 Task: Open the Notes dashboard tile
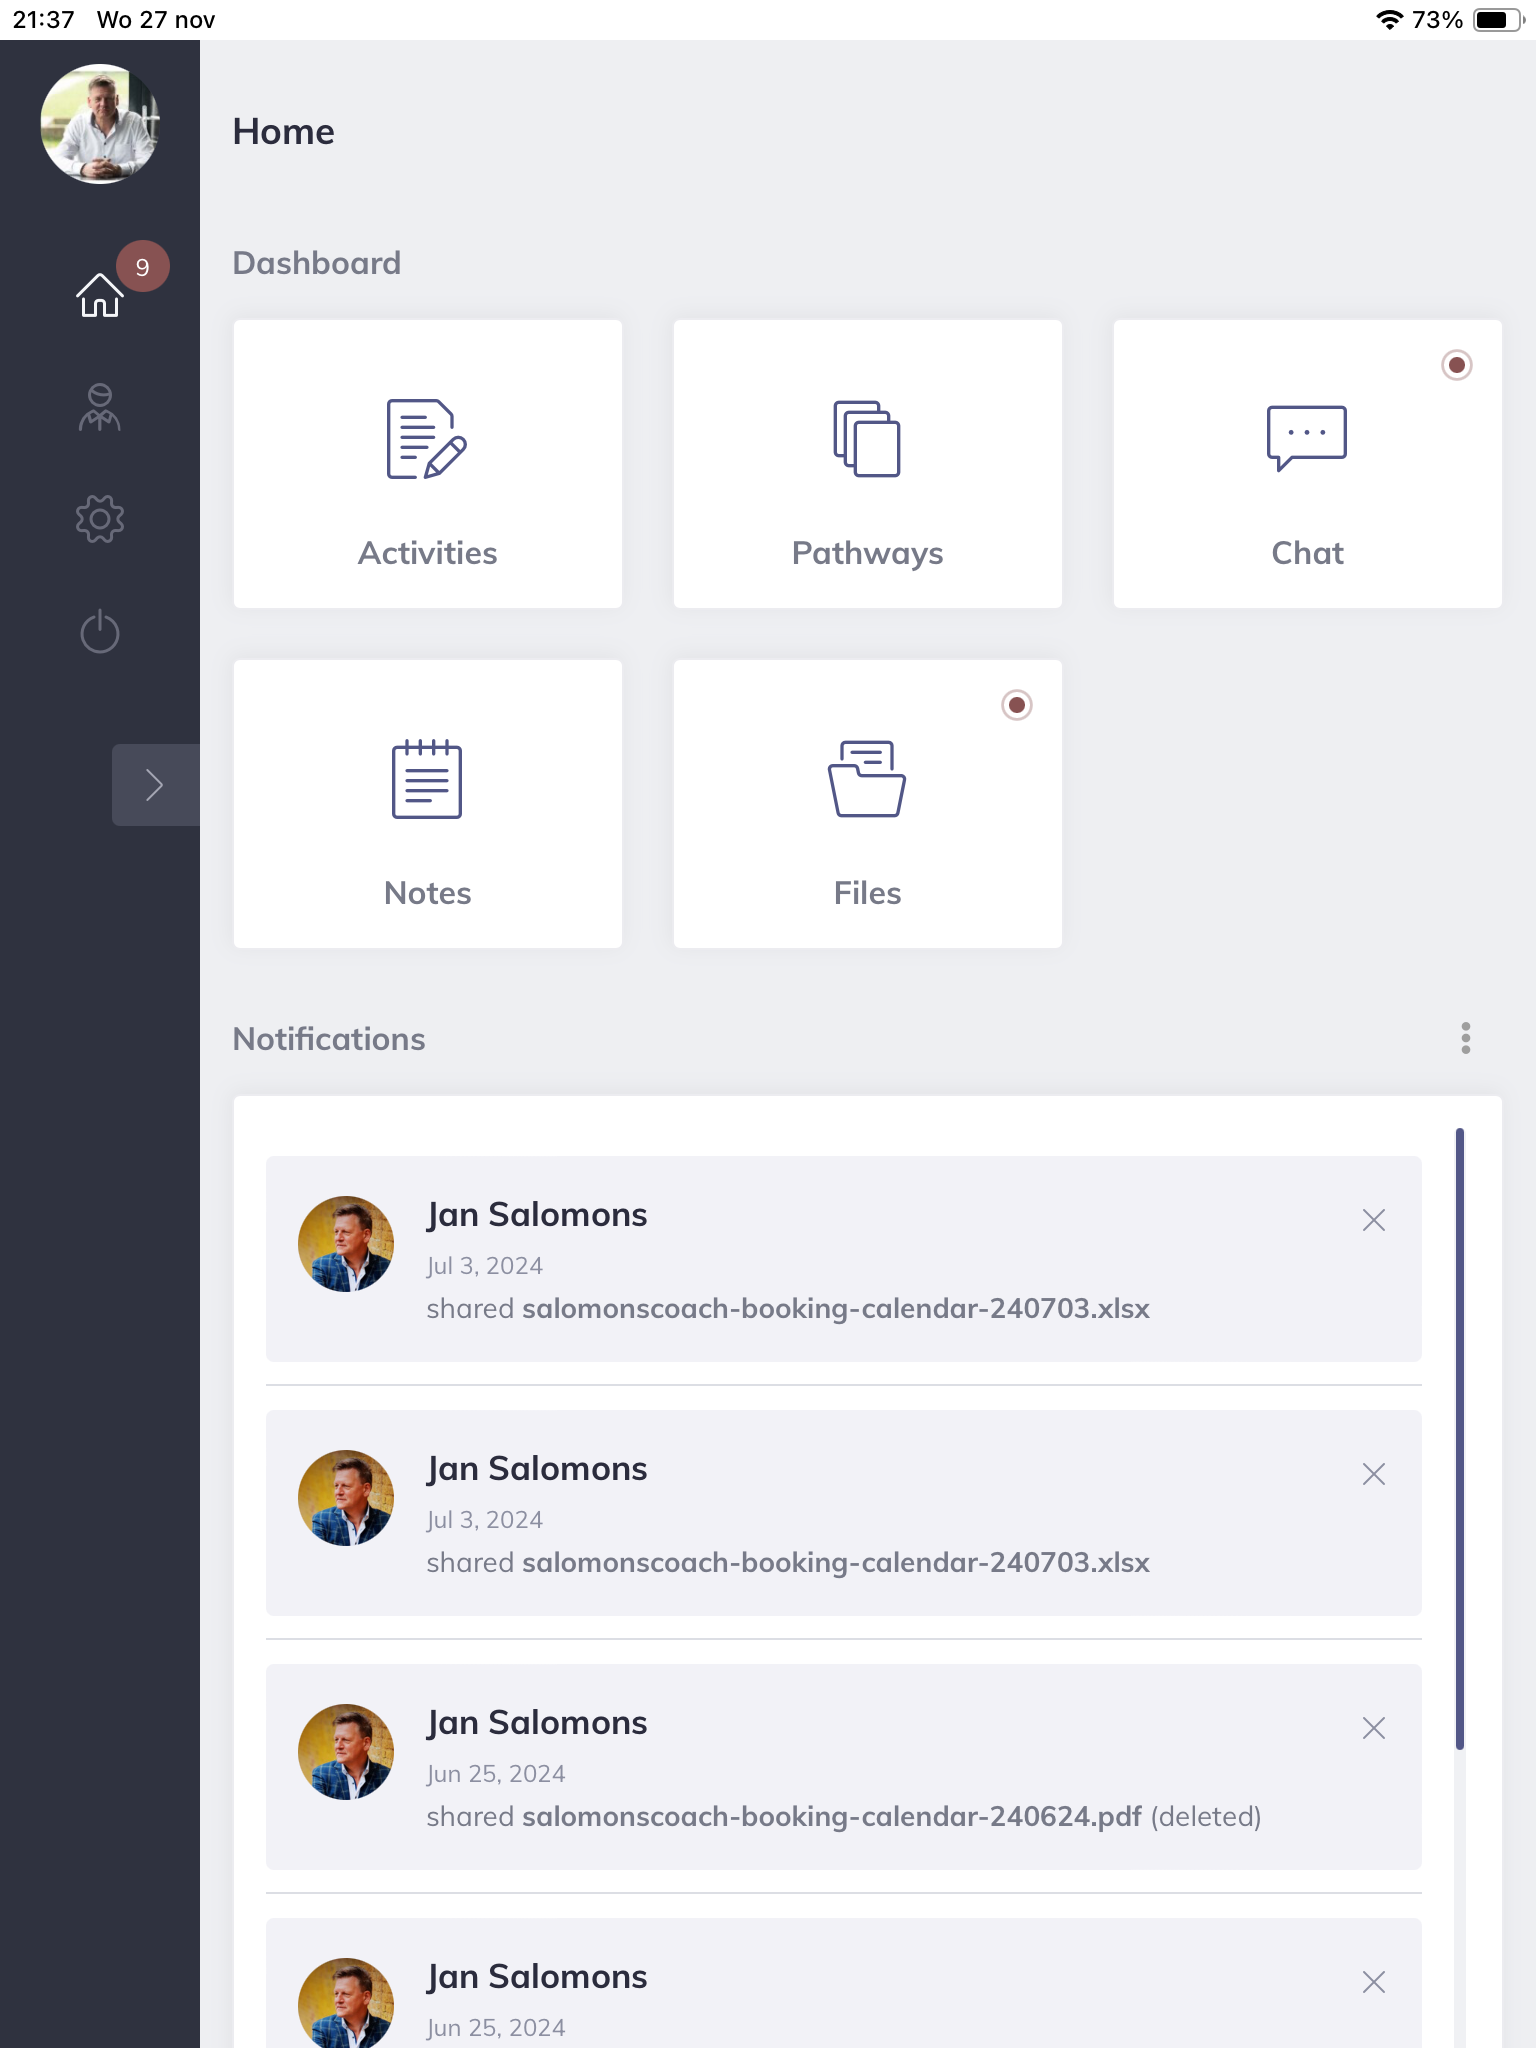tap(427, 803)
